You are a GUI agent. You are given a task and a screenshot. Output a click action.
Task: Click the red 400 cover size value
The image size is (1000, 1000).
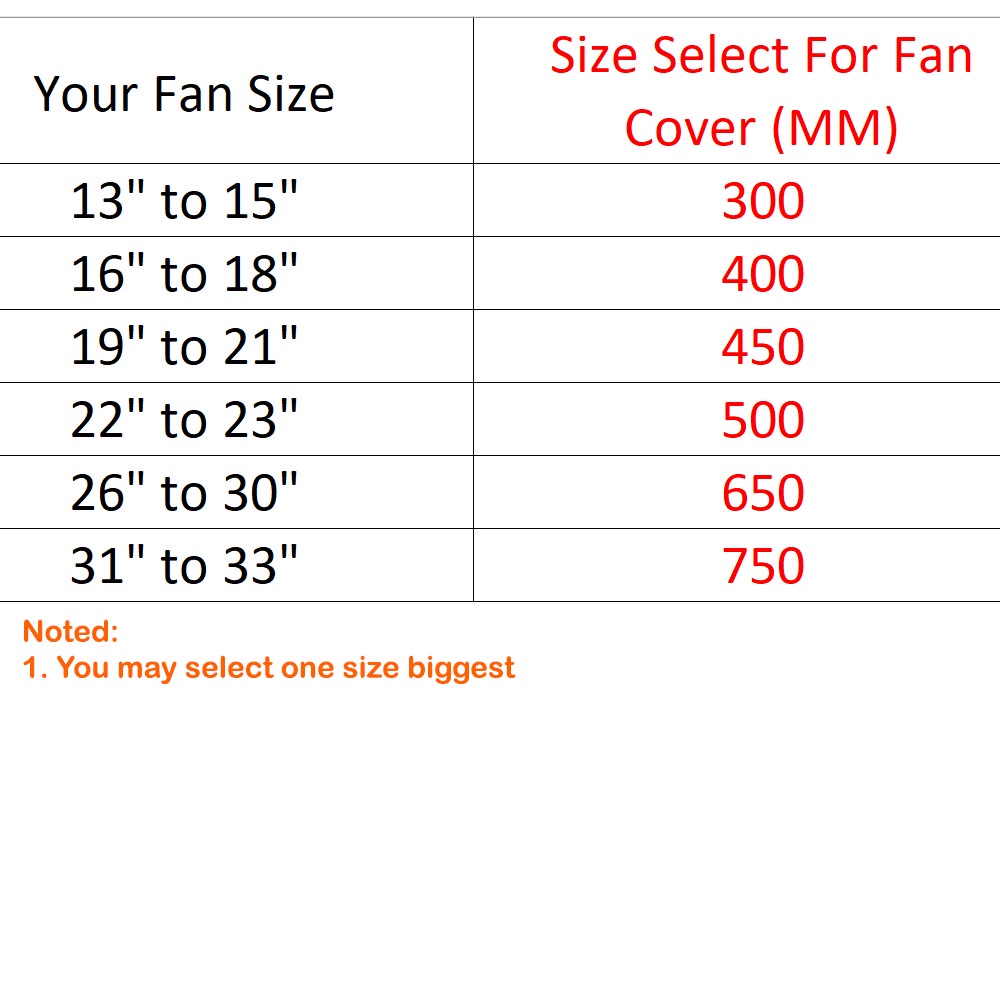coord(763,274)
